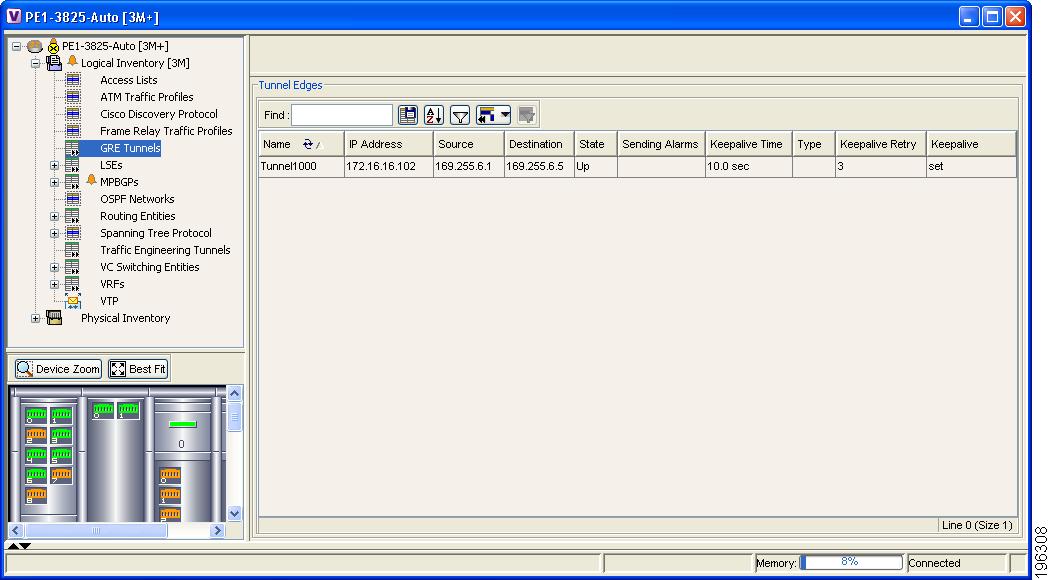Viewport: 1053px width, 580px height.
Task: Click the export table to file icon
Action: (x=408, y=115)
